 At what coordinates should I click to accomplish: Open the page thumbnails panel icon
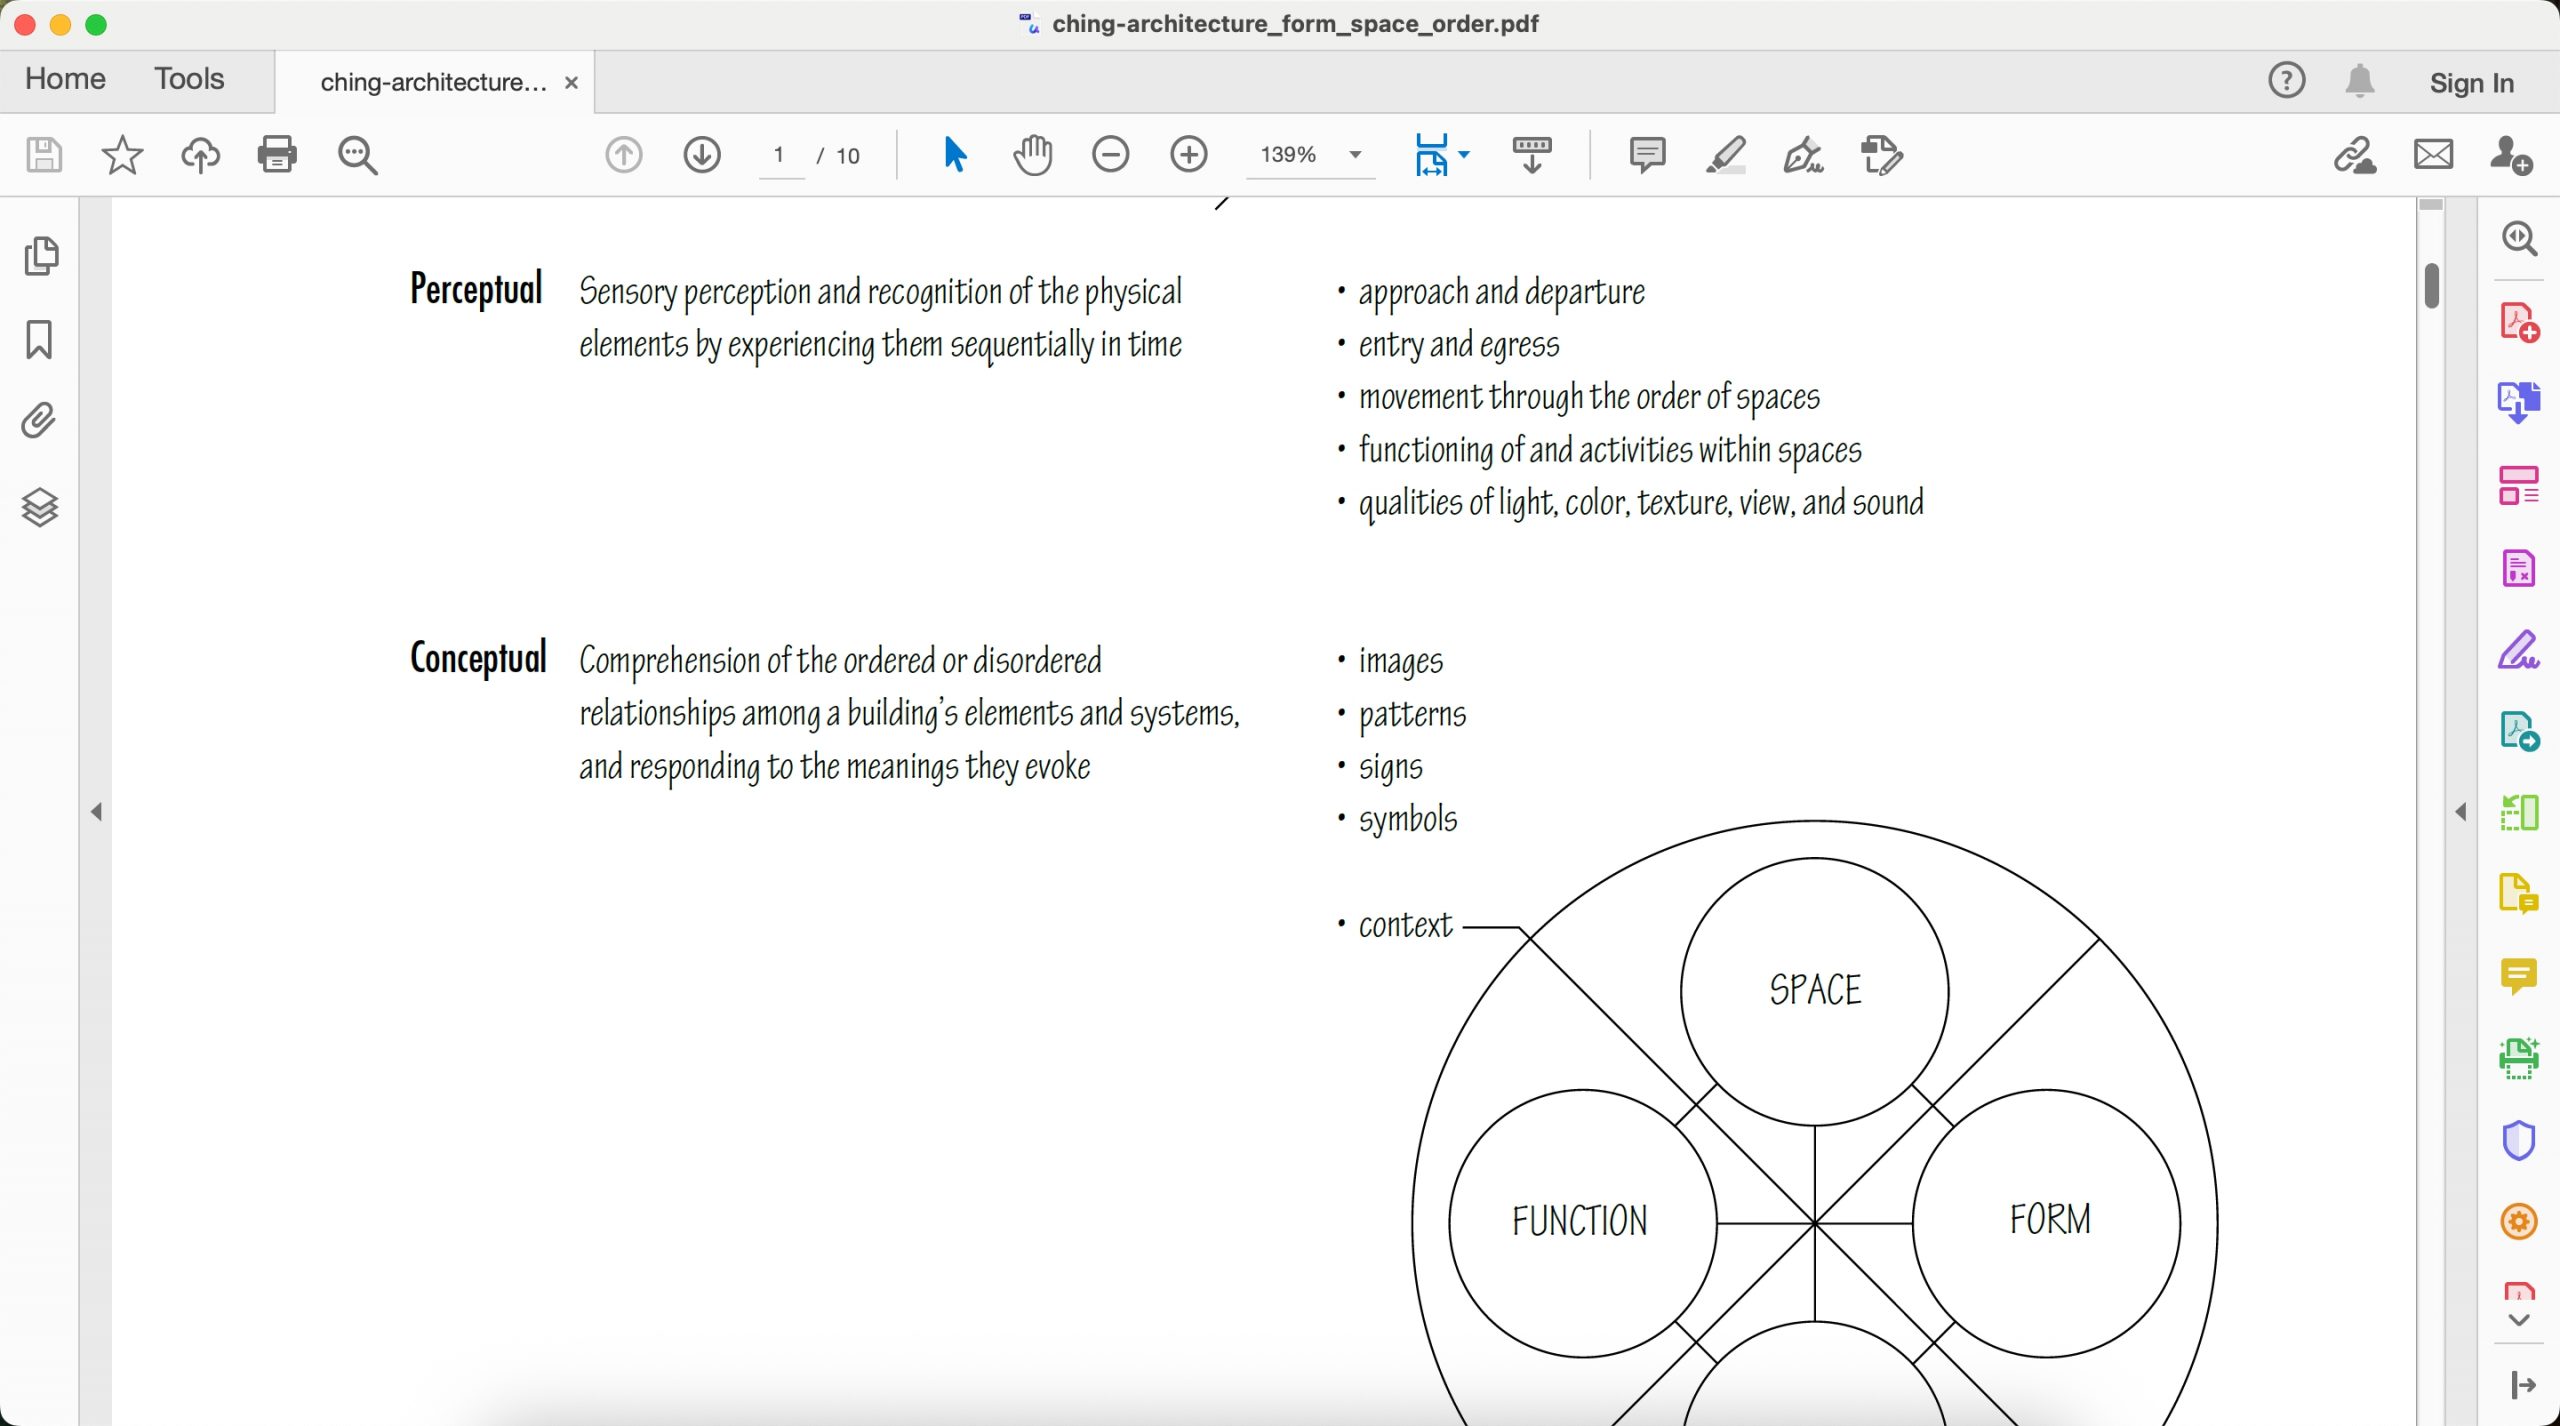41,256
